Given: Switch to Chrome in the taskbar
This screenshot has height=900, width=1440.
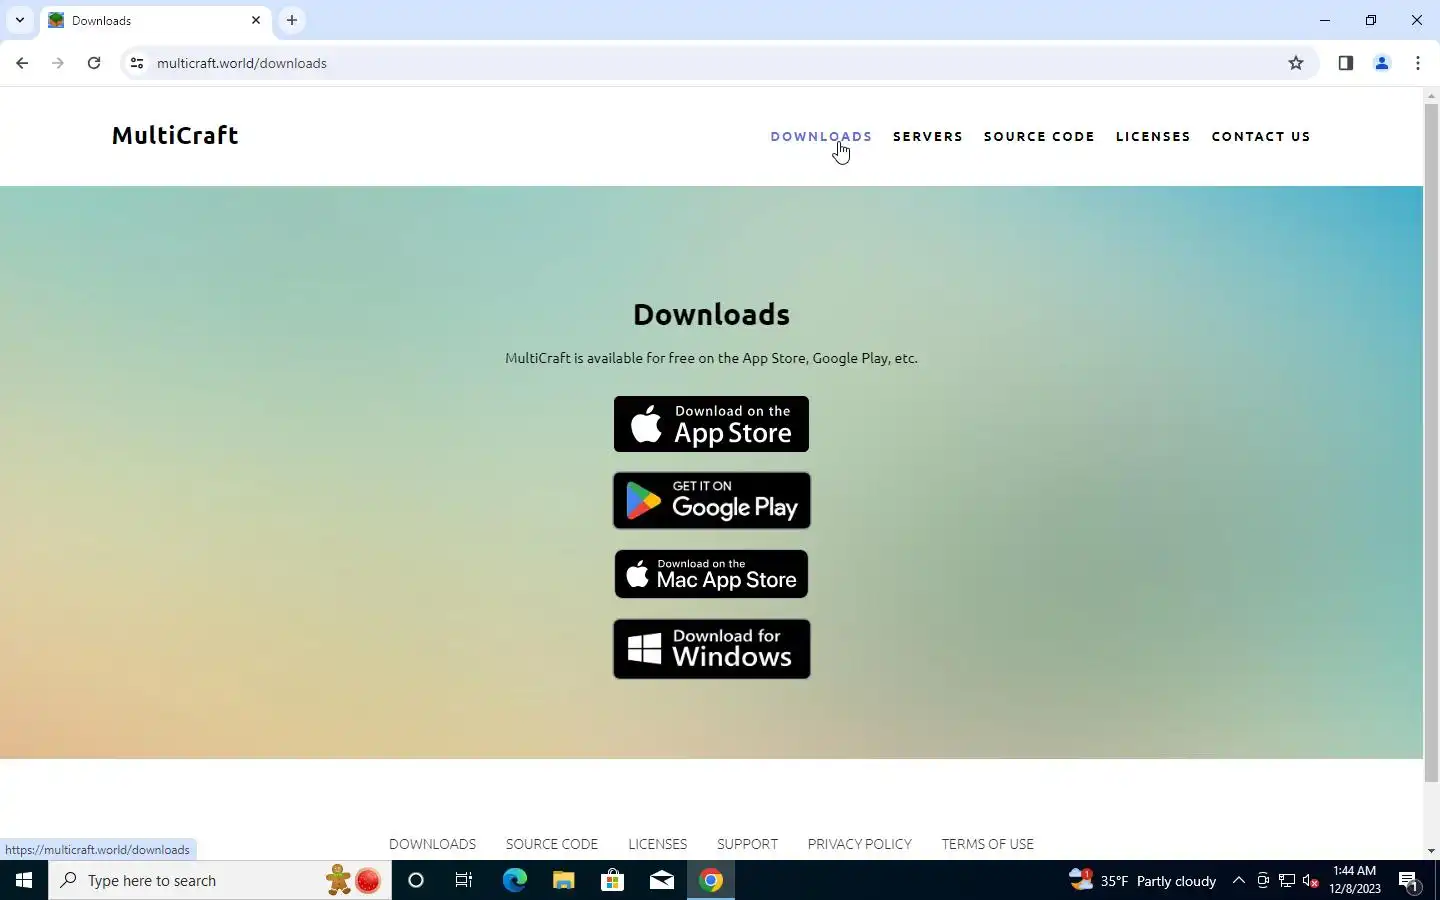Looking at the screenshot, I should click(x=711, y=880).
